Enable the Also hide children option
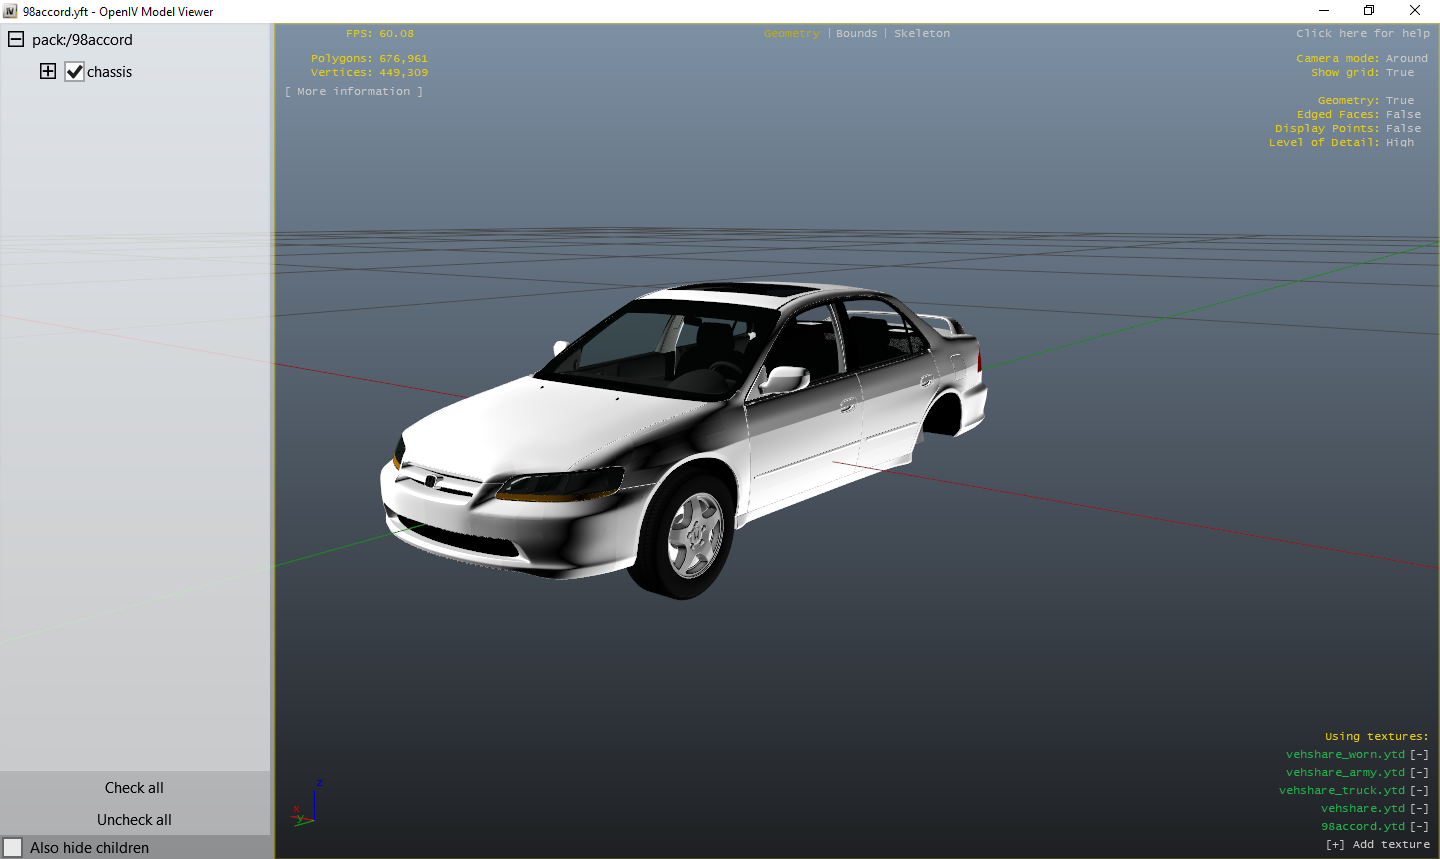Viewport: 1440px width, 859px height. tap(14, 847)
